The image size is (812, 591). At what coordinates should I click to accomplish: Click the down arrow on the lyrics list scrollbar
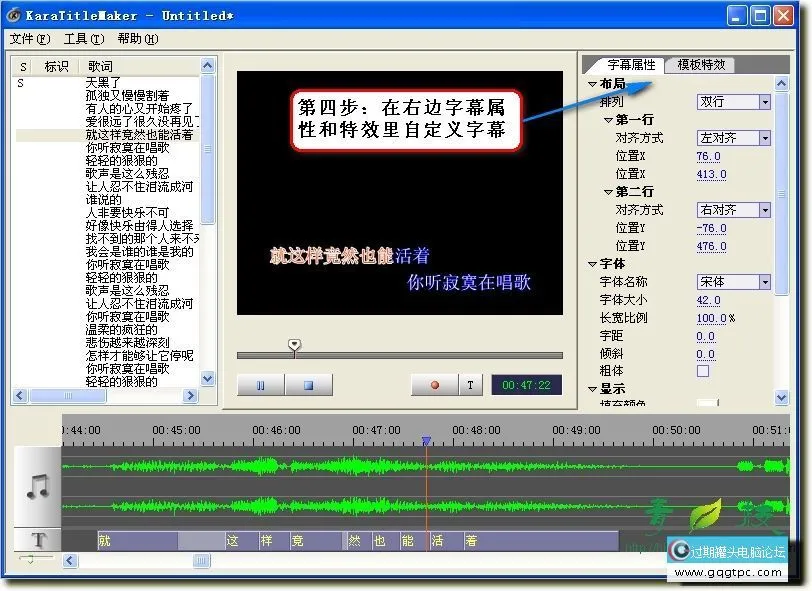coord(208,378)
